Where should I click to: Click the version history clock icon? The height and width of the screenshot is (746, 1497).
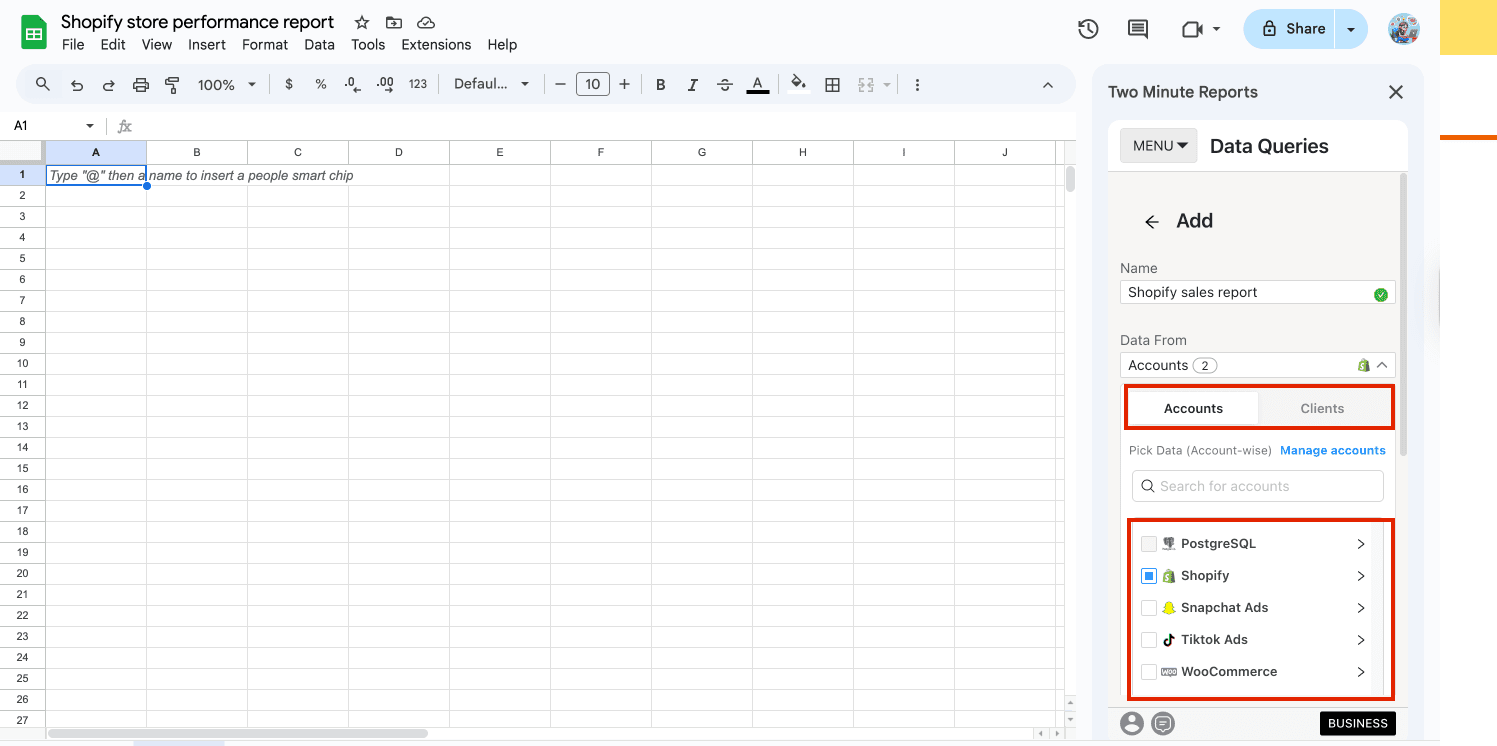(x=1088, y=29)
